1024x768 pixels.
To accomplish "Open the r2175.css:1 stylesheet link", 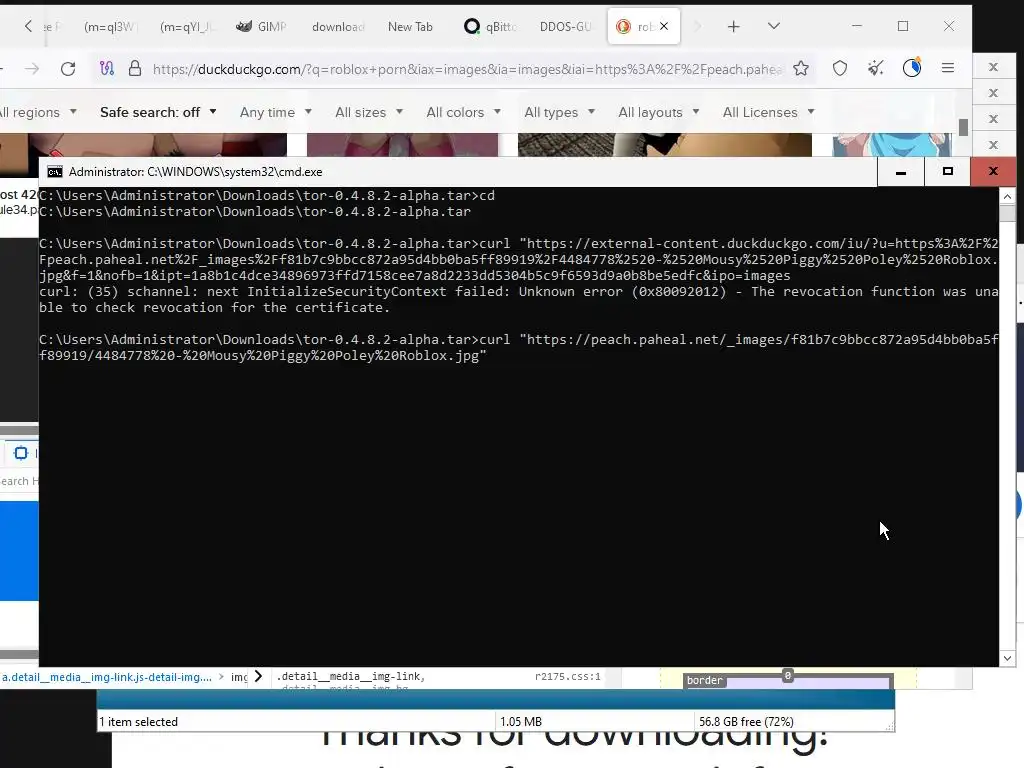I will pyautogui.click(x=568, y=677).
